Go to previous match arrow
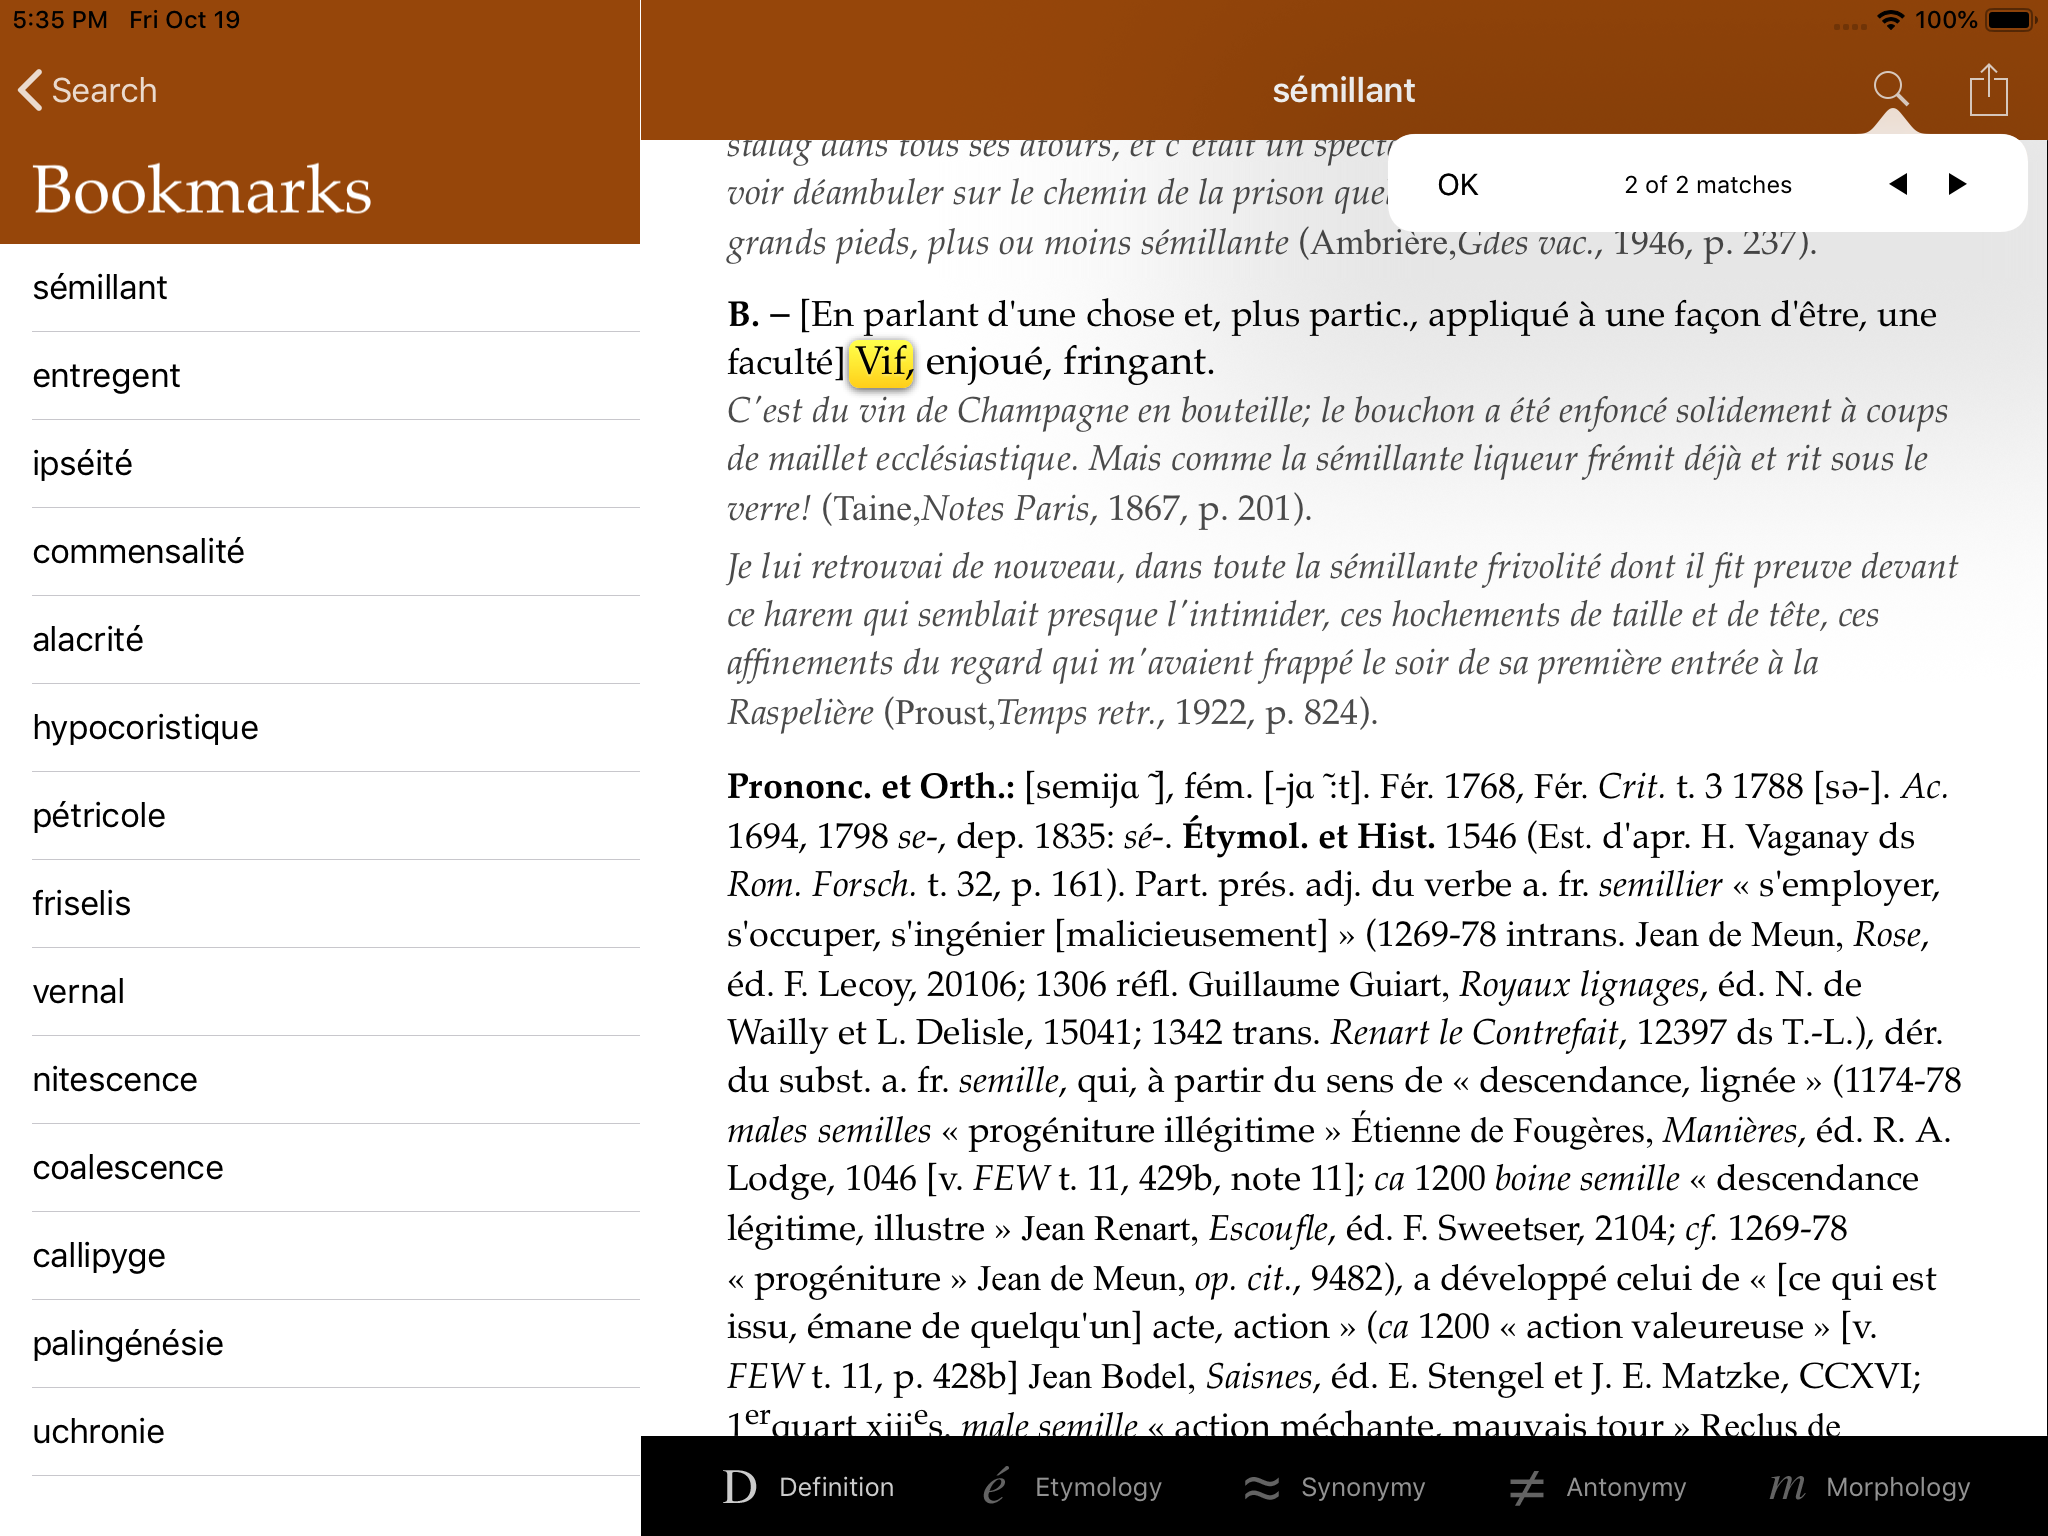 pos(1898,184)
